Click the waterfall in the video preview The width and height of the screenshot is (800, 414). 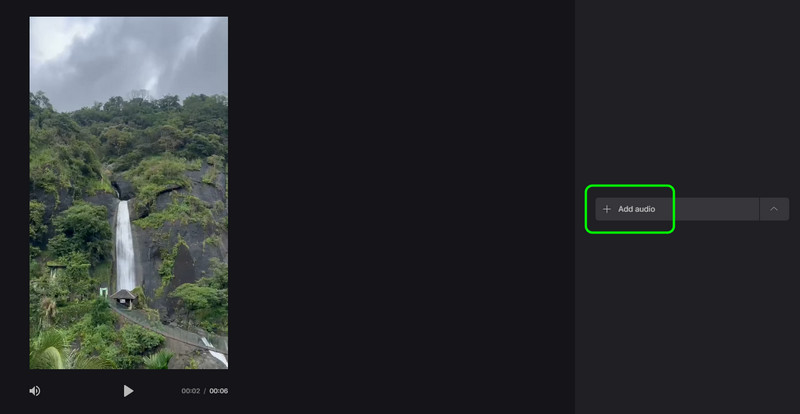(125, 245)
